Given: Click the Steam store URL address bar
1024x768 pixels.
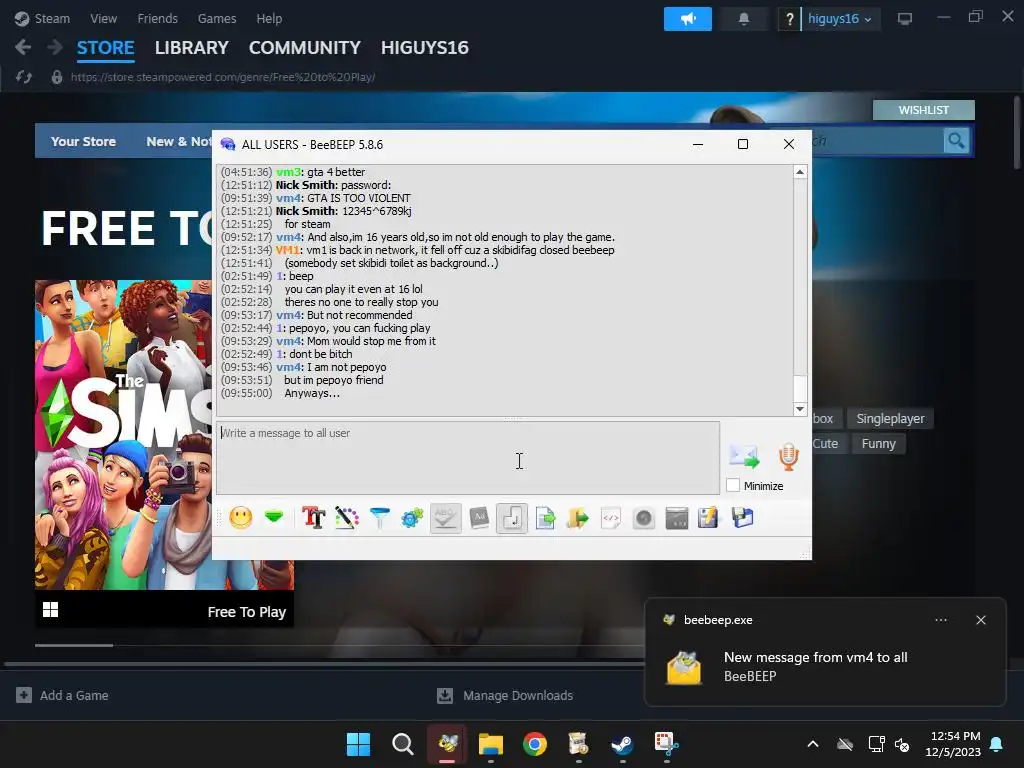Looking at the screenshot, I should pyautogui.click(x=223, y=77).
